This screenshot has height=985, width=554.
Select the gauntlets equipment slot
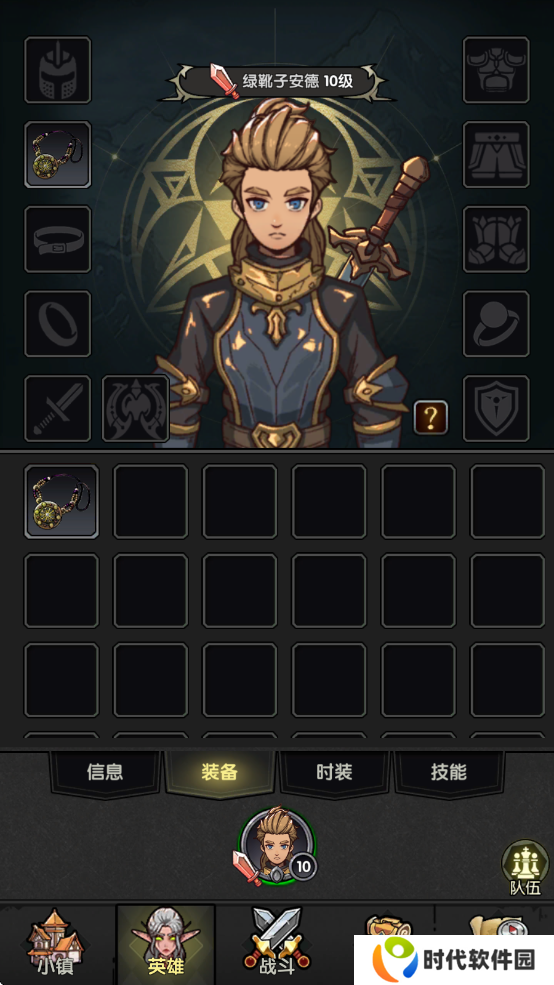[x=496, y=239]
